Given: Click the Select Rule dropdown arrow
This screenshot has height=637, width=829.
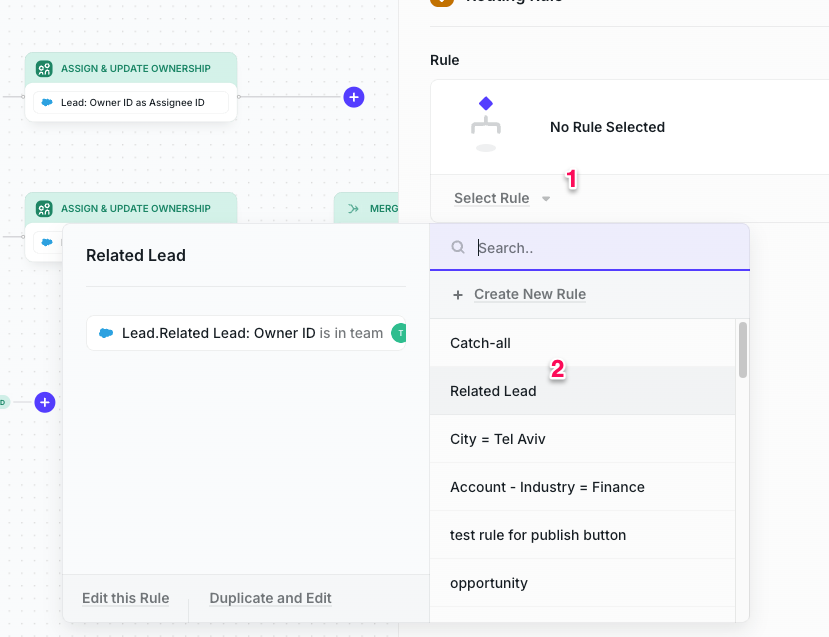Looking at the screenshot, I should point(546,199).
